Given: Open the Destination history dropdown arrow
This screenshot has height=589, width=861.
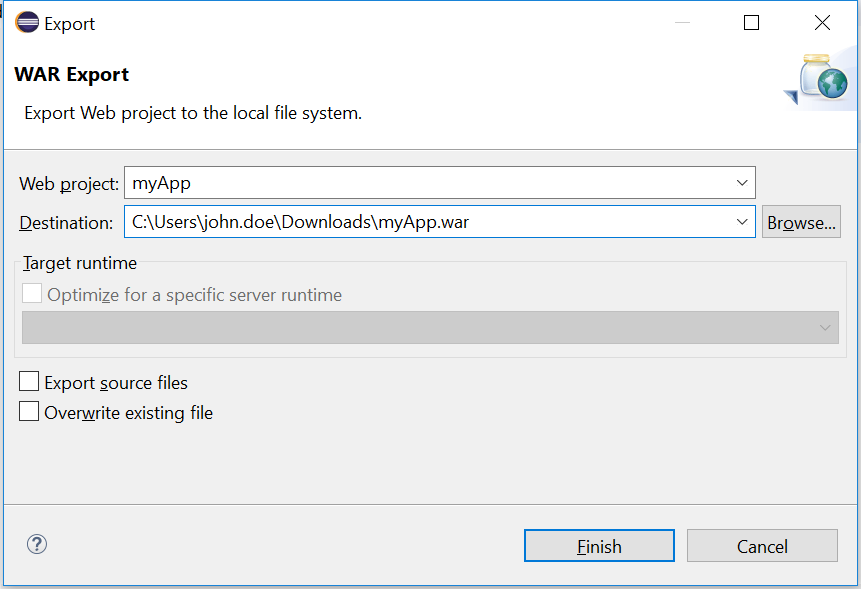Looking at the screenshot, I should click(741, 222).
